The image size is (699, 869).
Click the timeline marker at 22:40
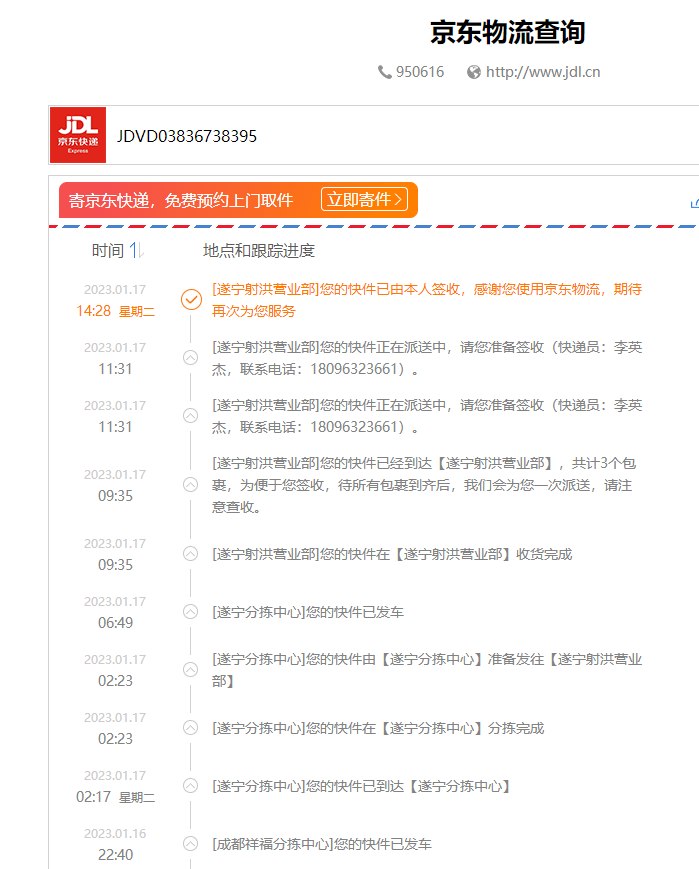click(191, 844)
